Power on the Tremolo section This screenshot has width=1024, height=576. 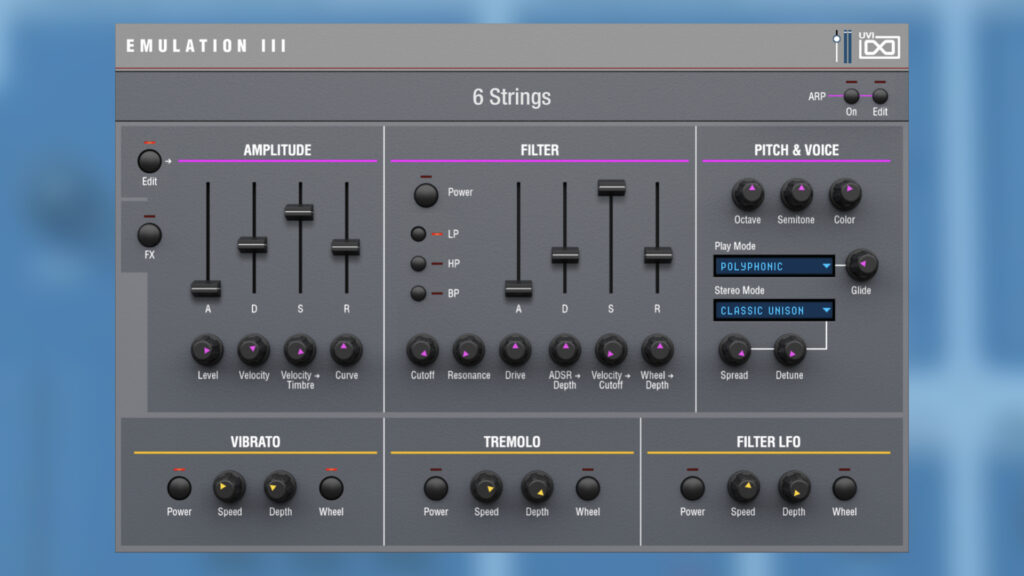click(435, 490)
